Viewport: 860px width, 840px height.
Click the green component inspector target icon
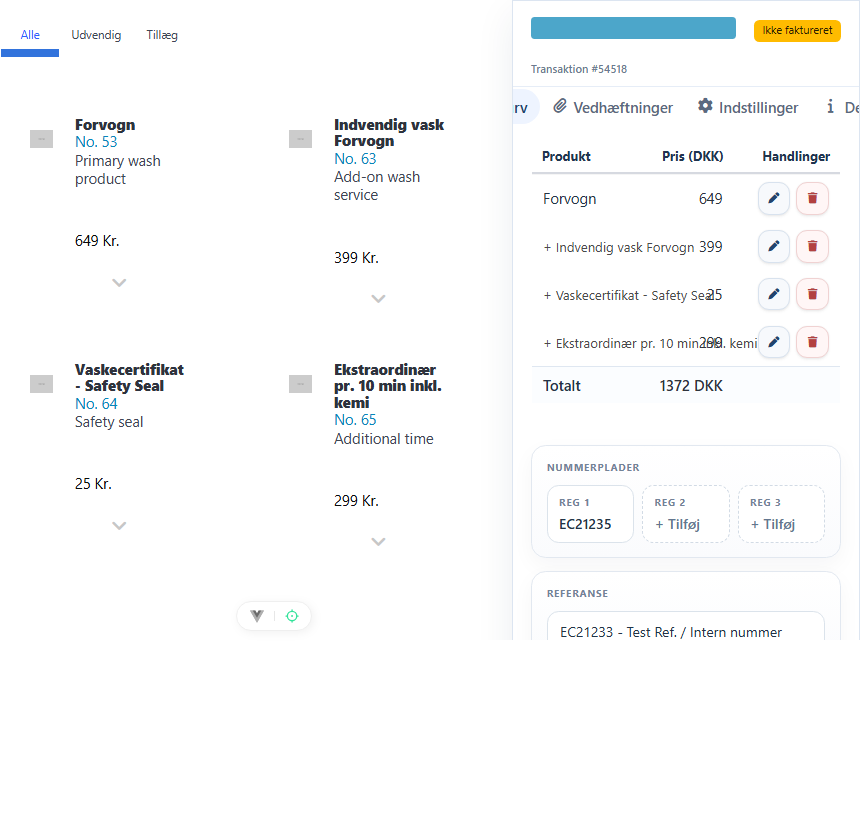292,616
